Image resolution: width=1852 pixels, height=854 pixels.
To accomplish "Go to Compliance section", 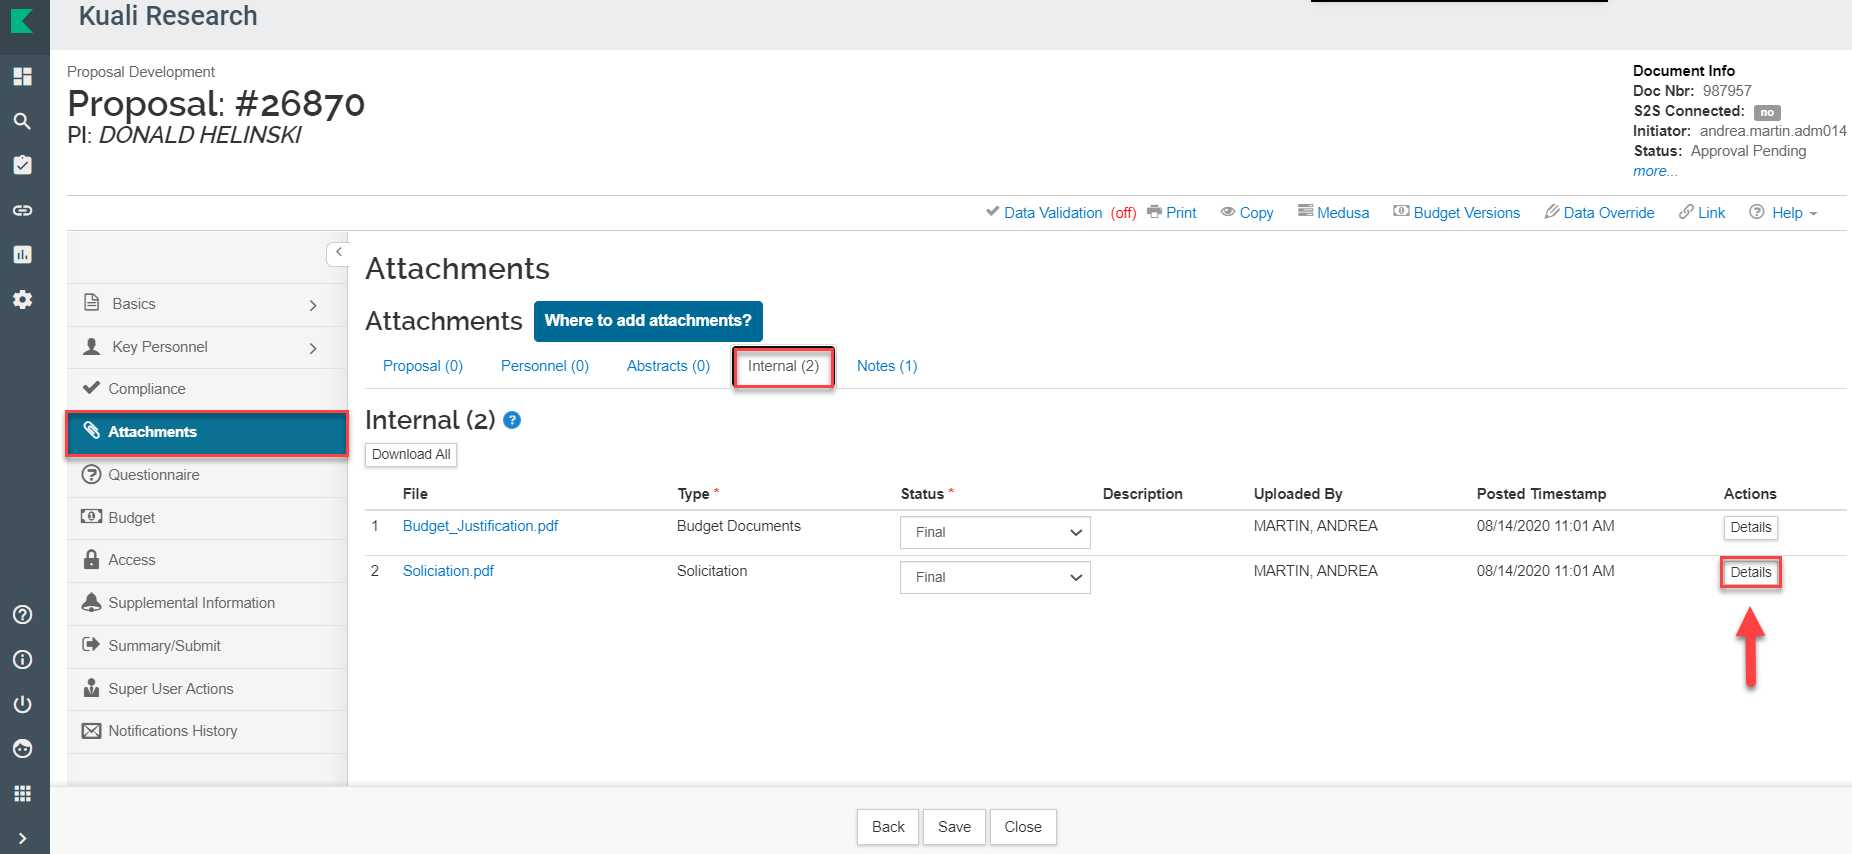I will click(207, 389).
